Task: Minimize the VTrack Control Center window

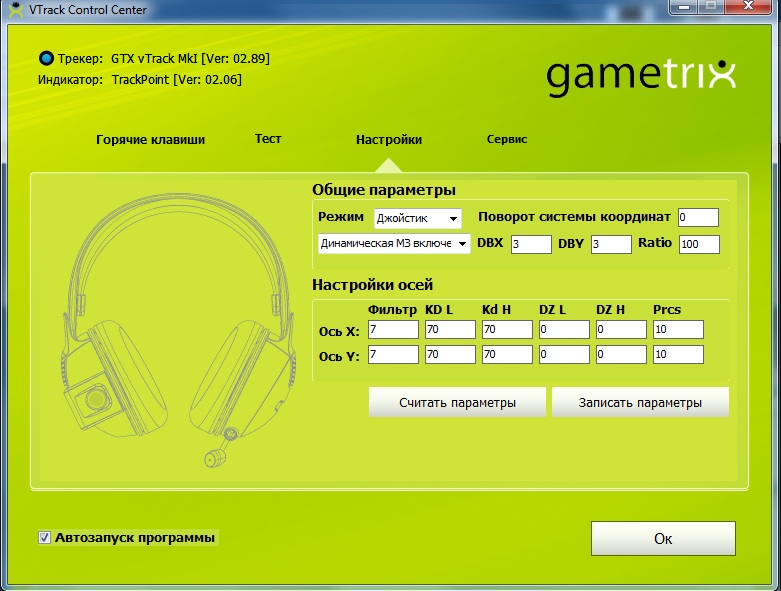Action: [x=683, y=7]
